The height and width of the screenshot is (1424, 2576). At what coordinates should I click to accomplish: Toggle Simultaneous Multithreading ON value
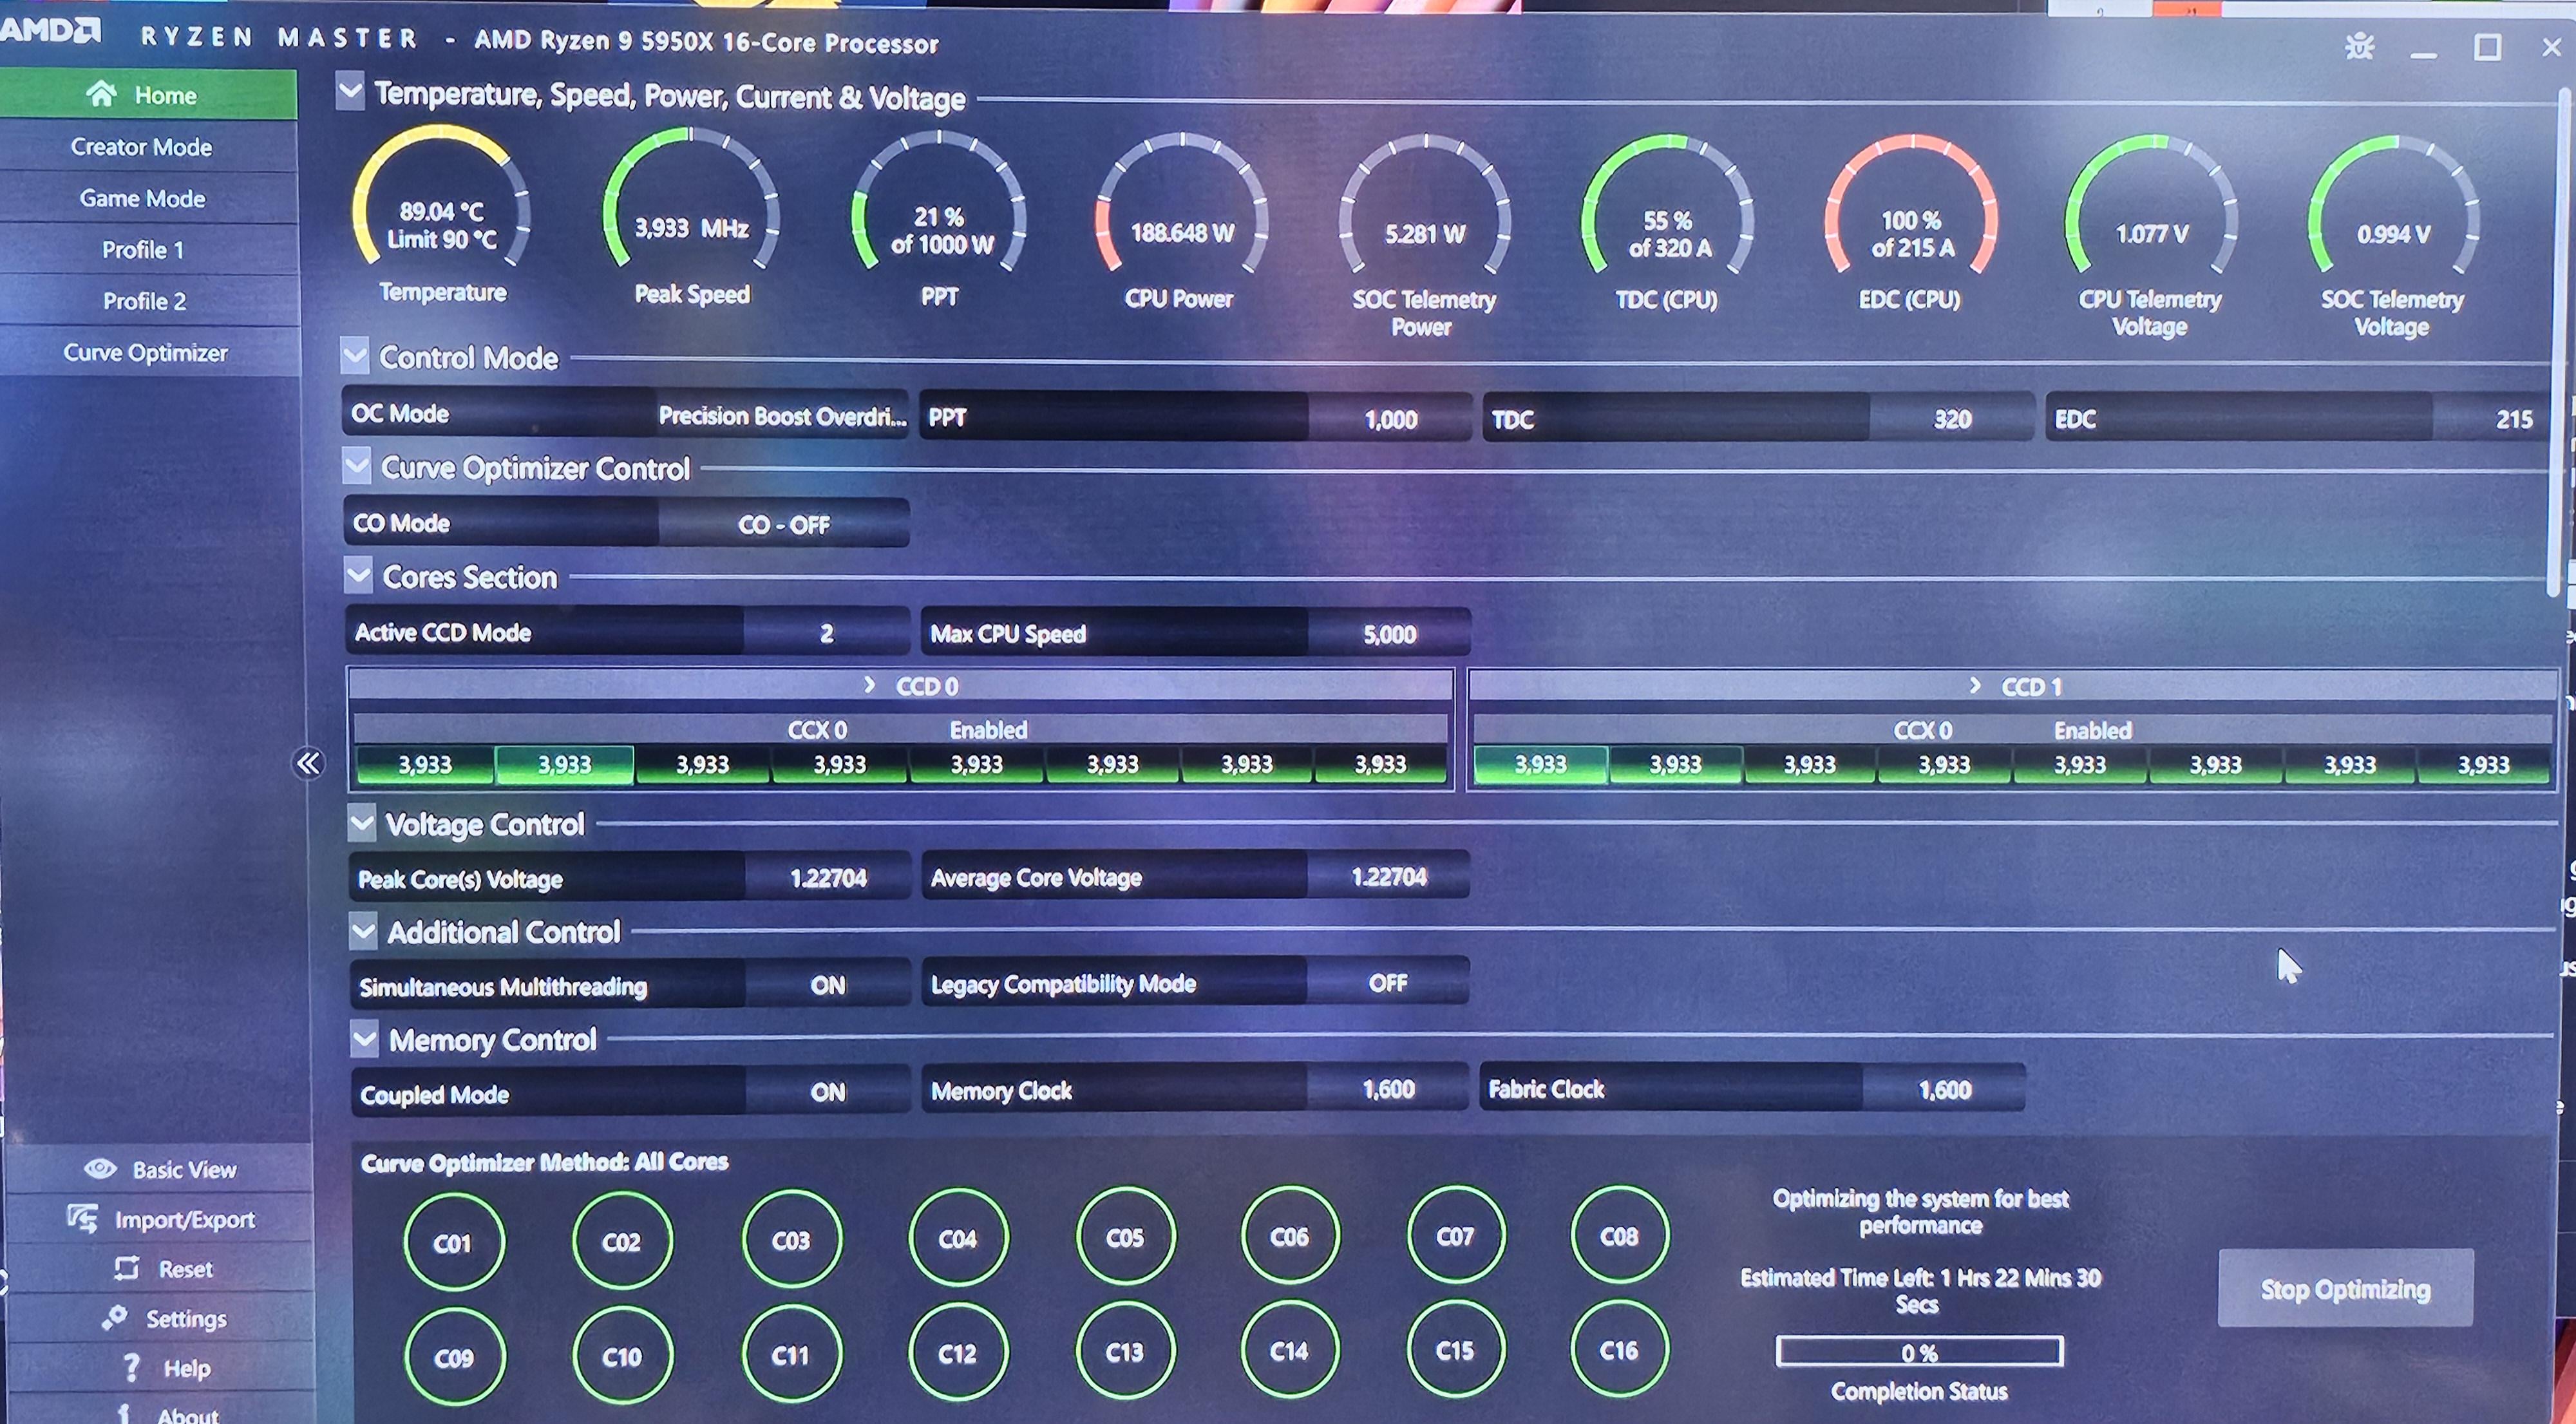pyautogui.click(x=827, y=985)
